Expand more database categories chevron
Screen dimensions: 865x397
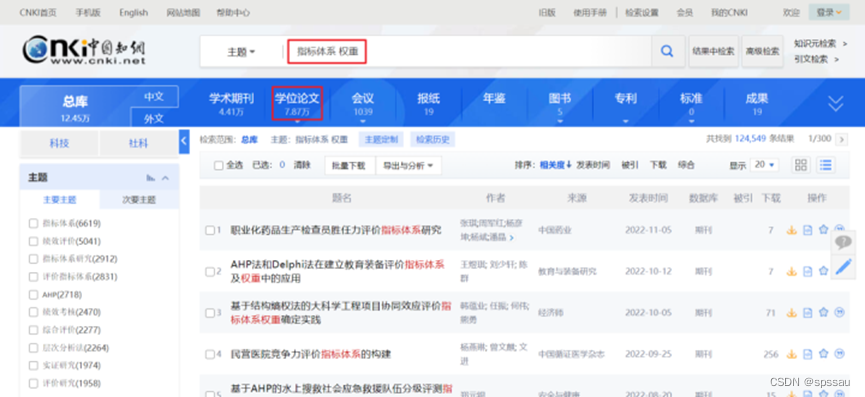coord(836,104)
